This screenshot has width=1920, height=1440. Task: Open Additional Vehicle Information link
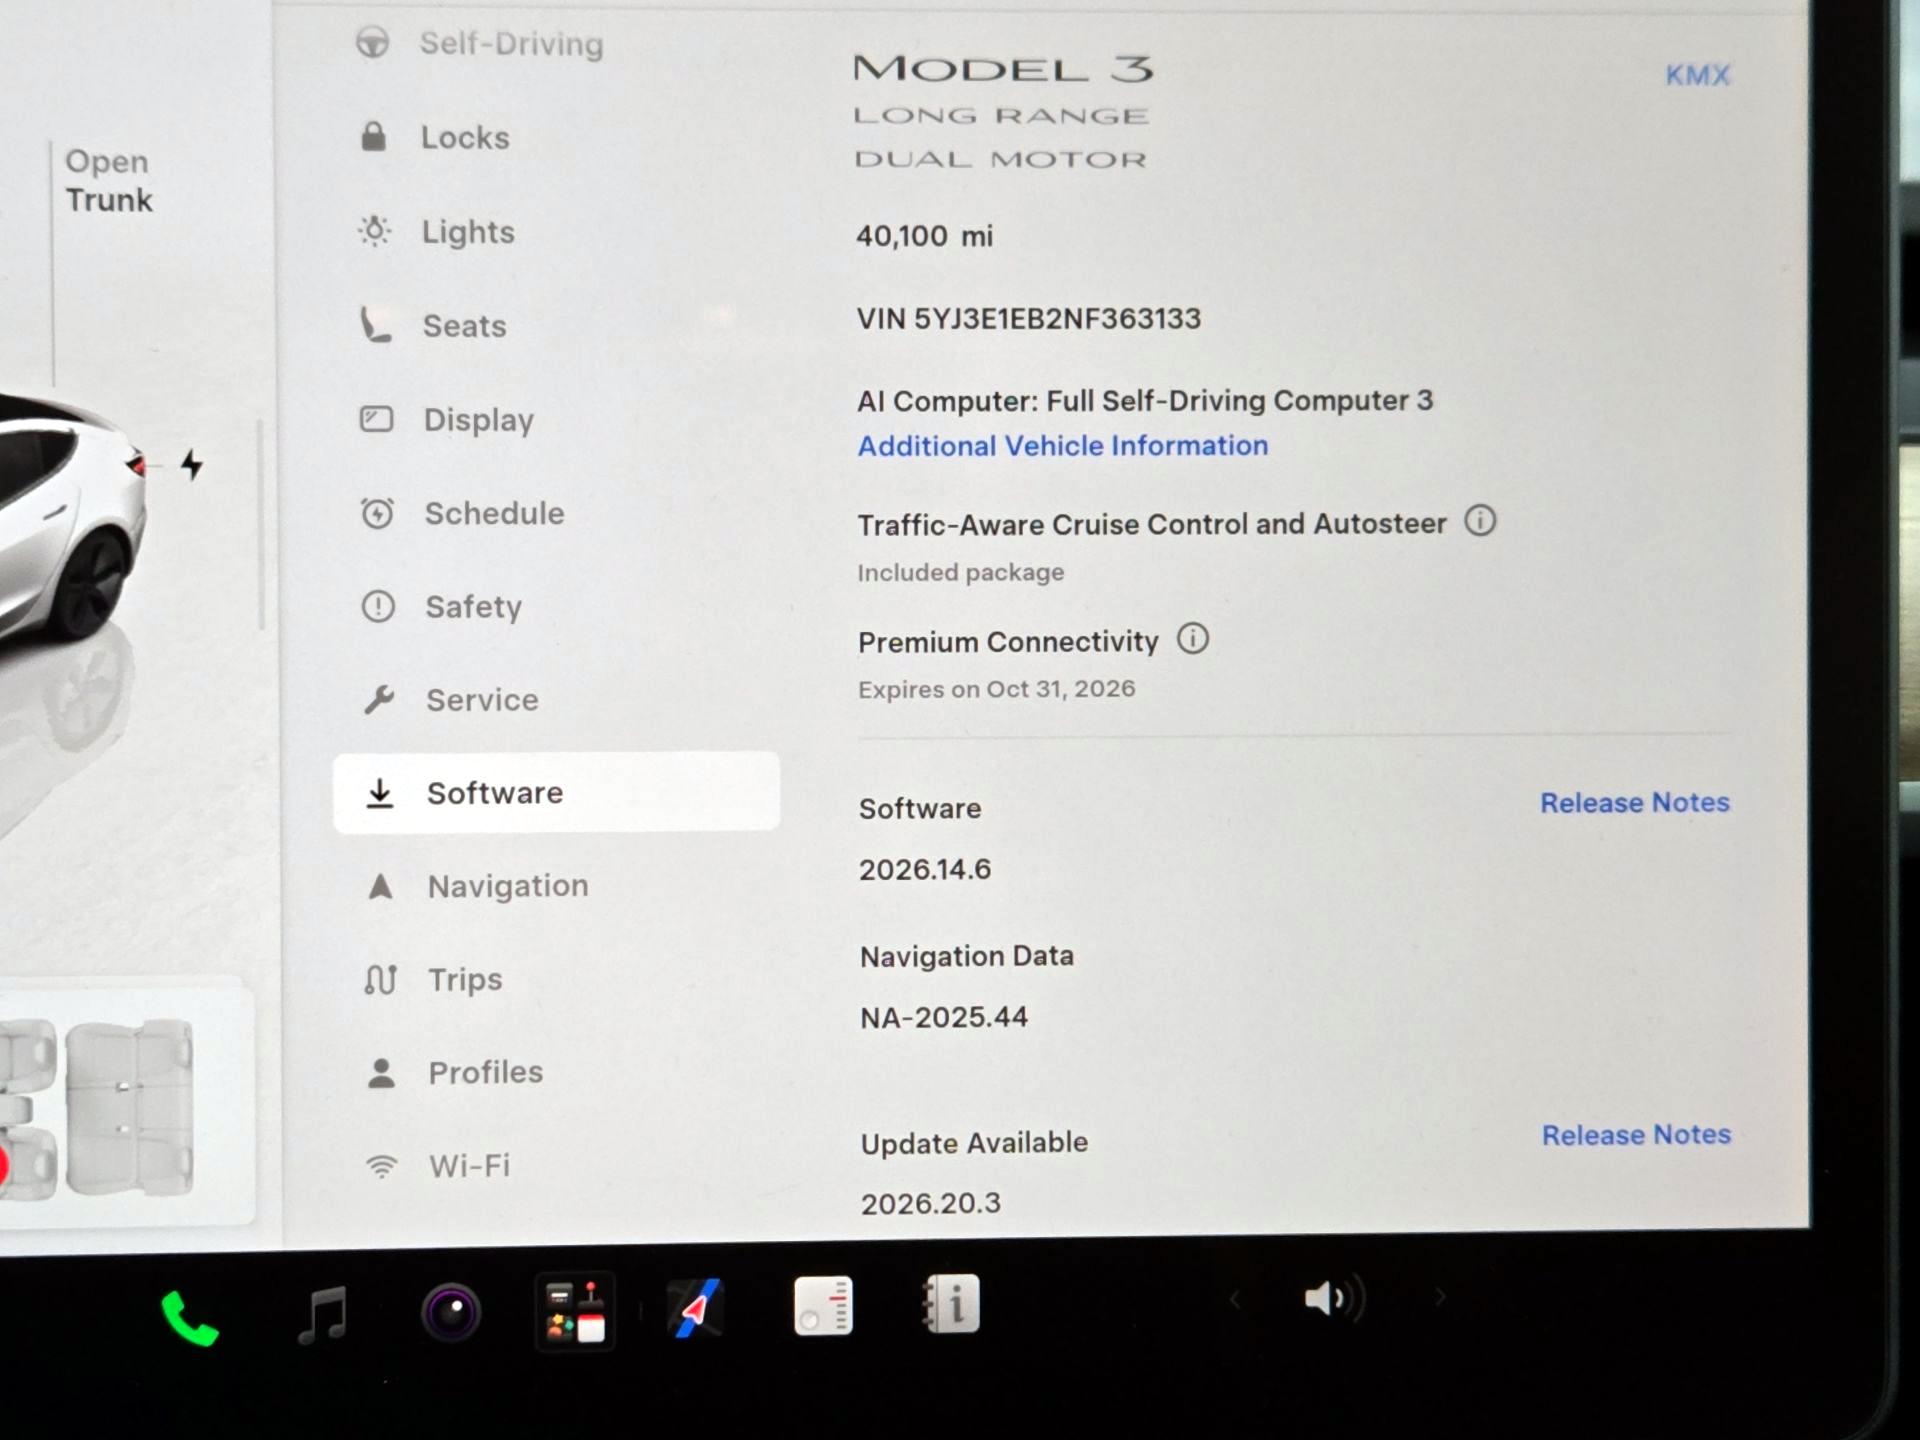coord(1063,446)
